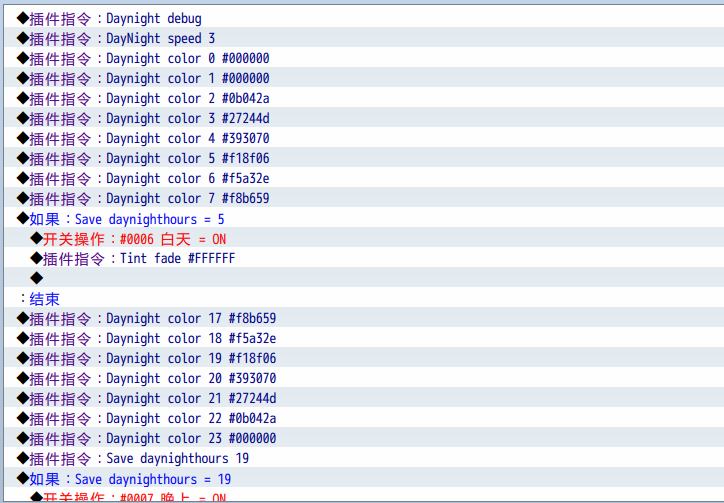Viewport: 724px width, 503px height.
Task: Choose the 'Daynight color 4 #393070' command
Action: click(364, 138)
